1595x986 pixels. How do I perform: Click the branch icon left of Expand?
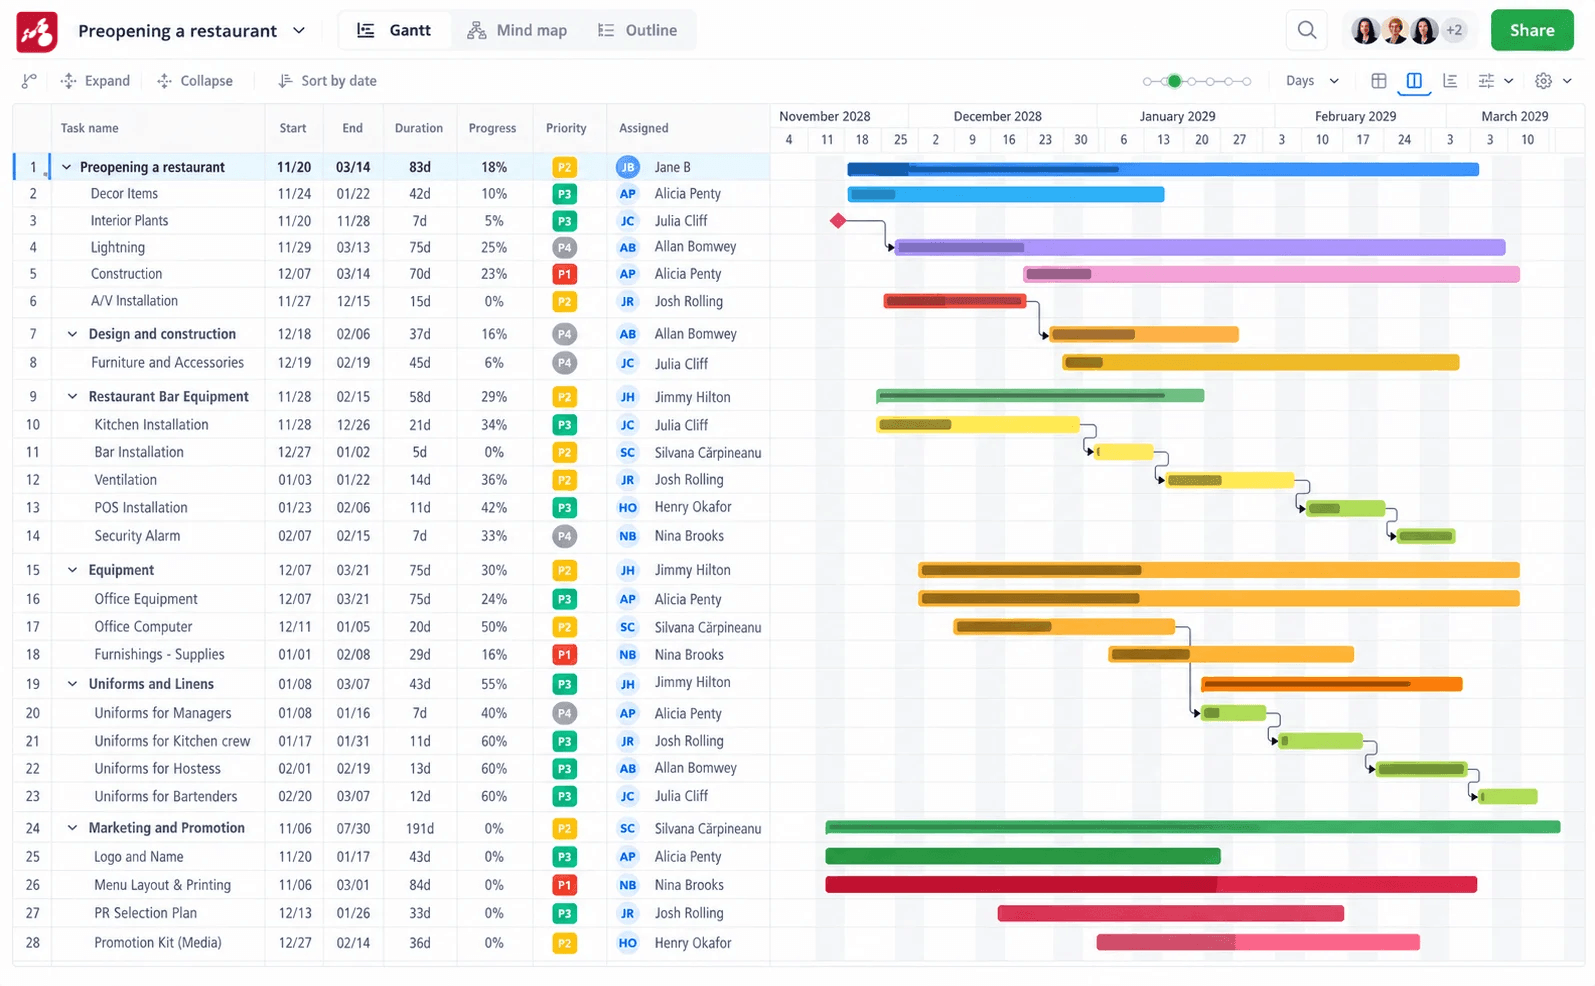(x=29, y=81)
